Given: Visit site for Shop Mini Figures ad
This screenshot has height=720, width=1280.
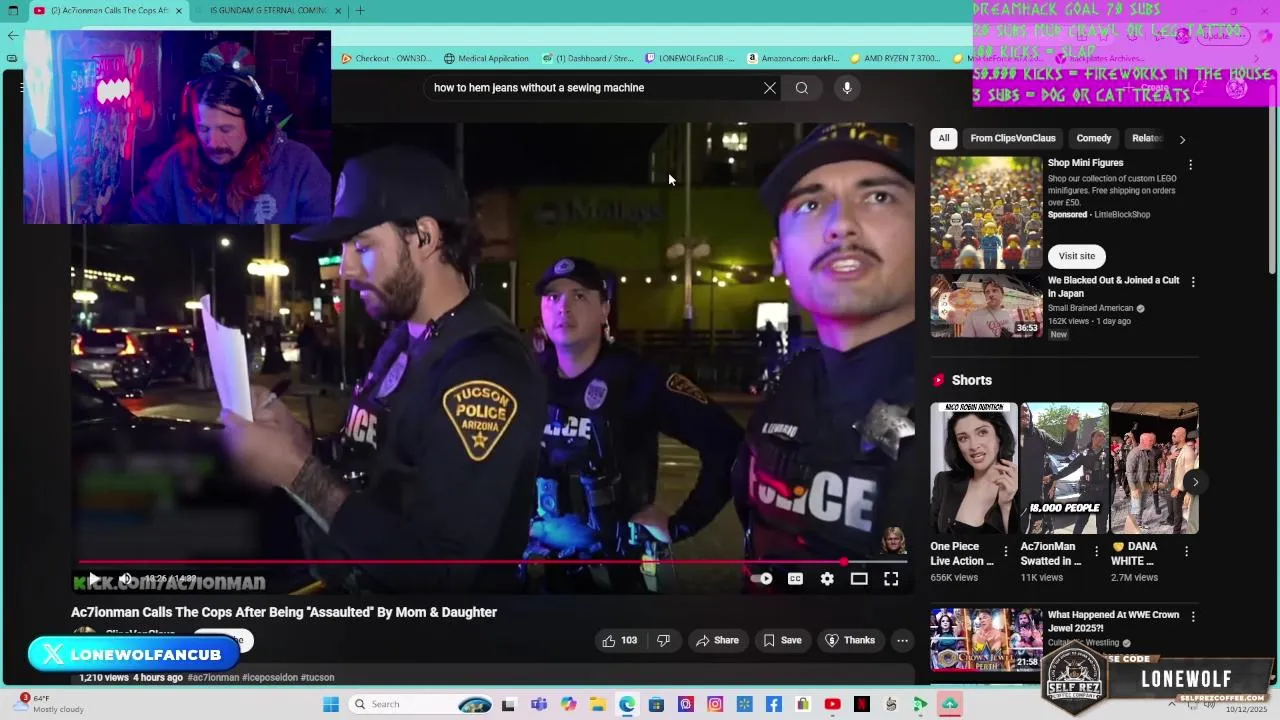Looking at the screenshot, I should point(1077,256).
